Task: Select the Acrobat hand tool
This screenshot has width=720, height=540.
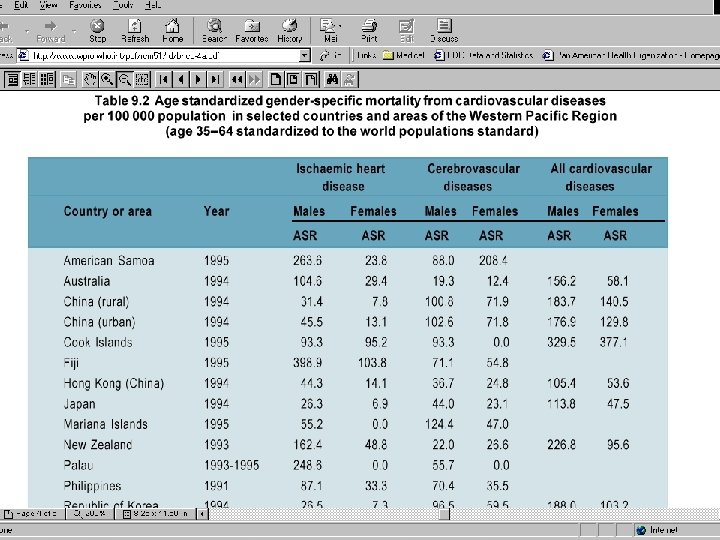Action: click(90, 79)
